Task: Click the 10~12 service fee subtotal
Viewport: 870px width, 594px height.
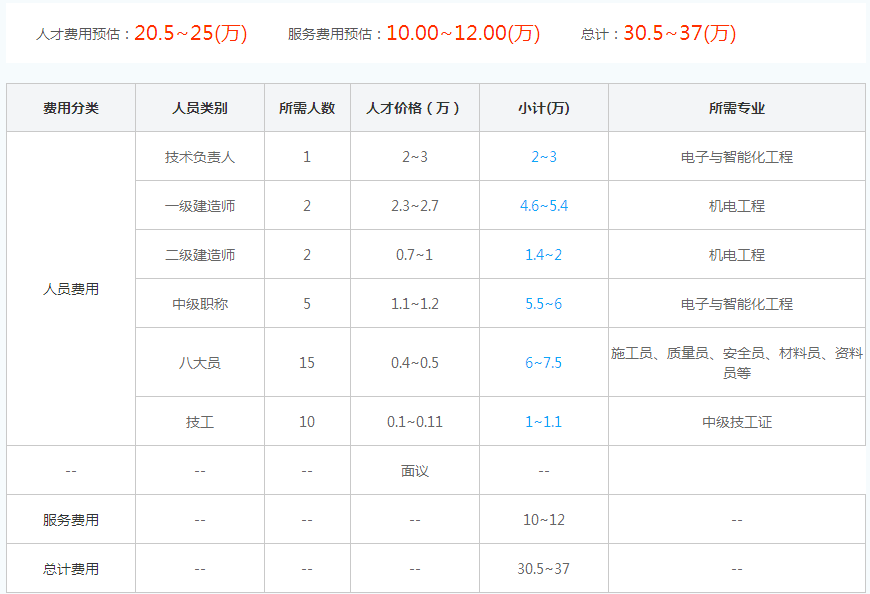Action: [544, 520]
